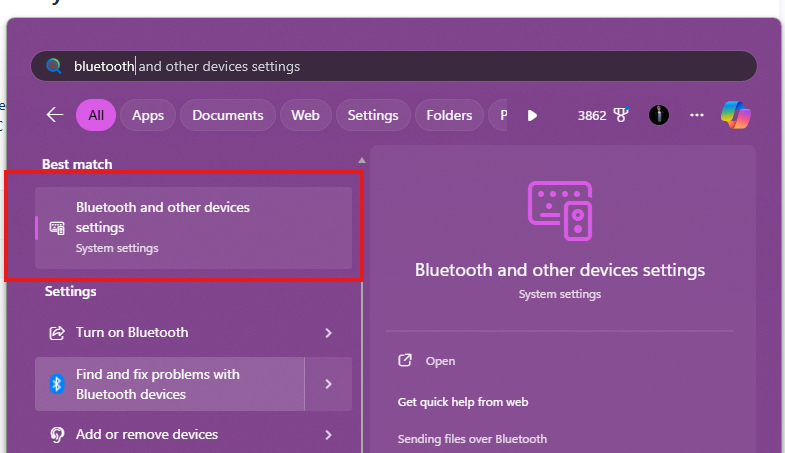Expand Add or remove devices chevron
Screen dimensions: 785x453
(x=328, y=435)
